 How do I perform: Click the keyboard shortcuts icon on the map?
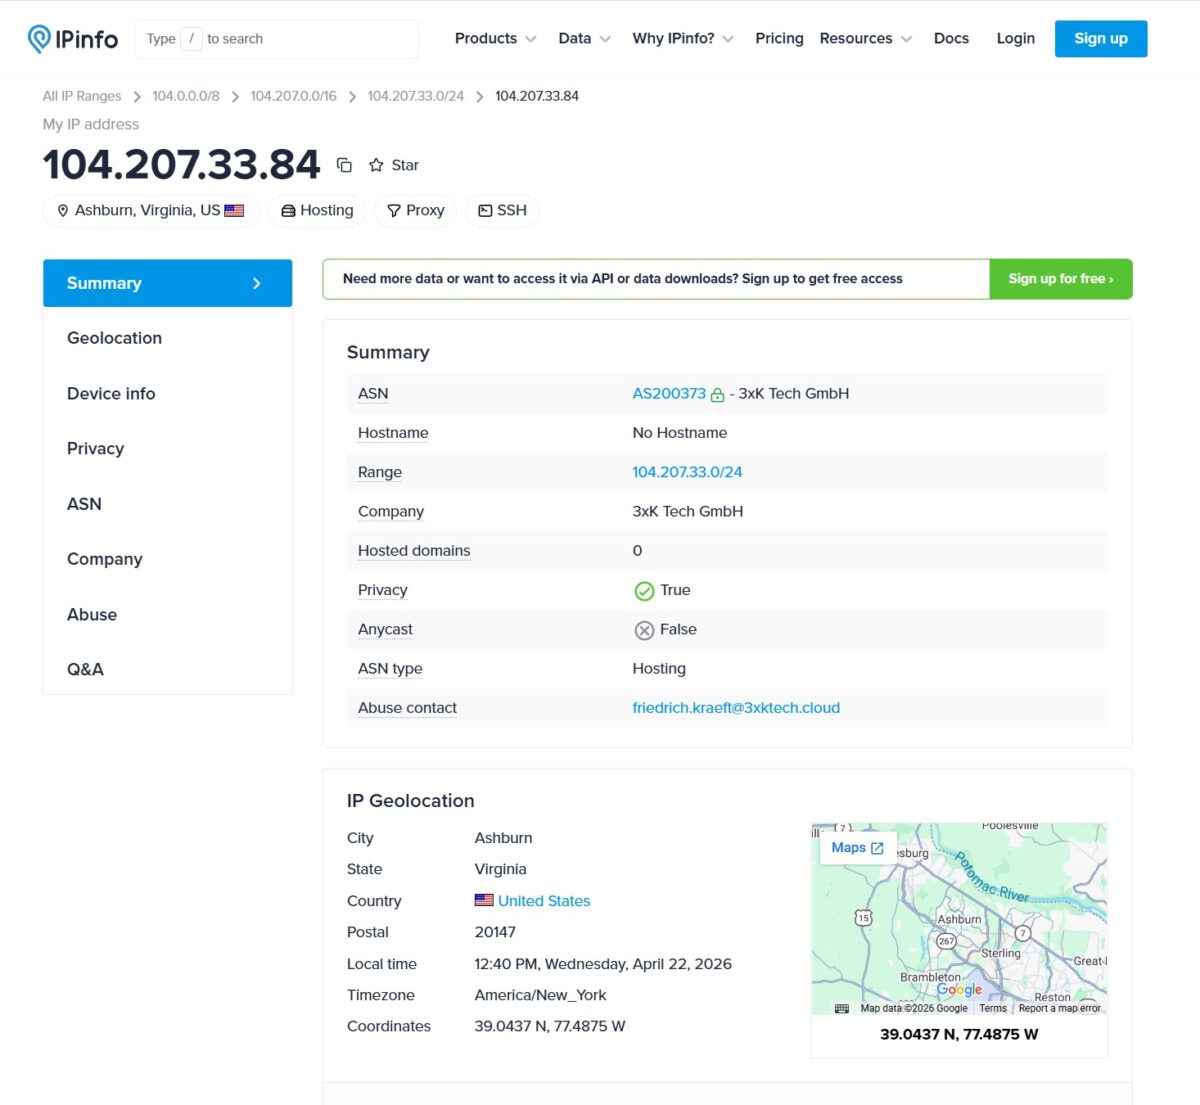(841, 1008)
